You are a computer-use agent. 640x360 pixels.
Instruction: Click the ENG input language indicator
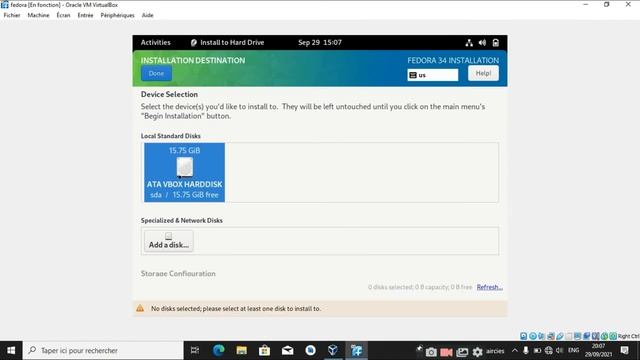573,351
